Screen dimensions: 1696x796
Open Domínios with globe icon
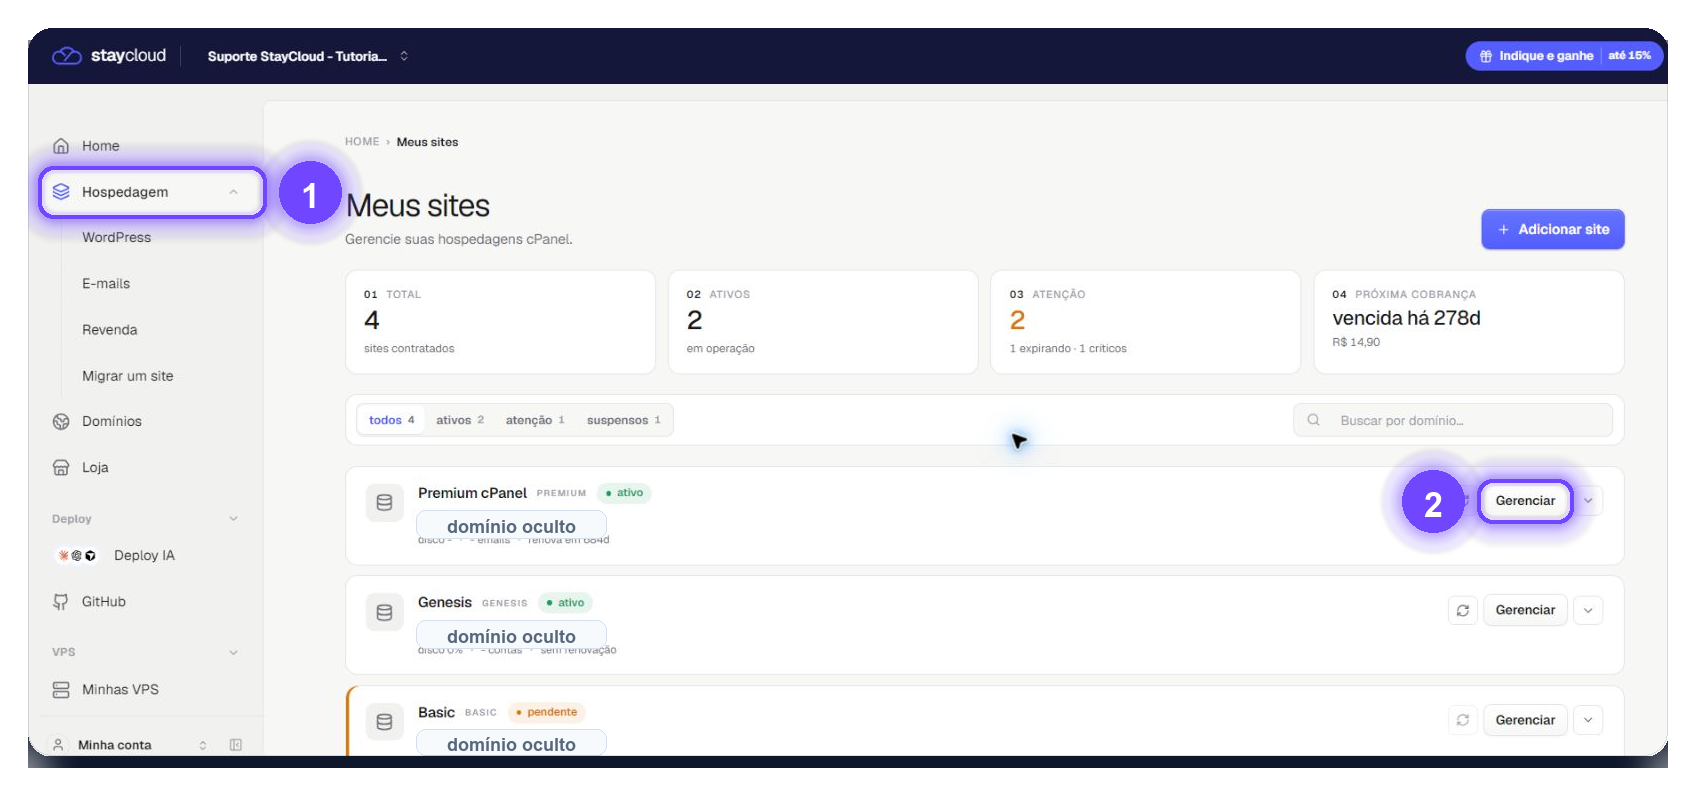pos(61,422)
